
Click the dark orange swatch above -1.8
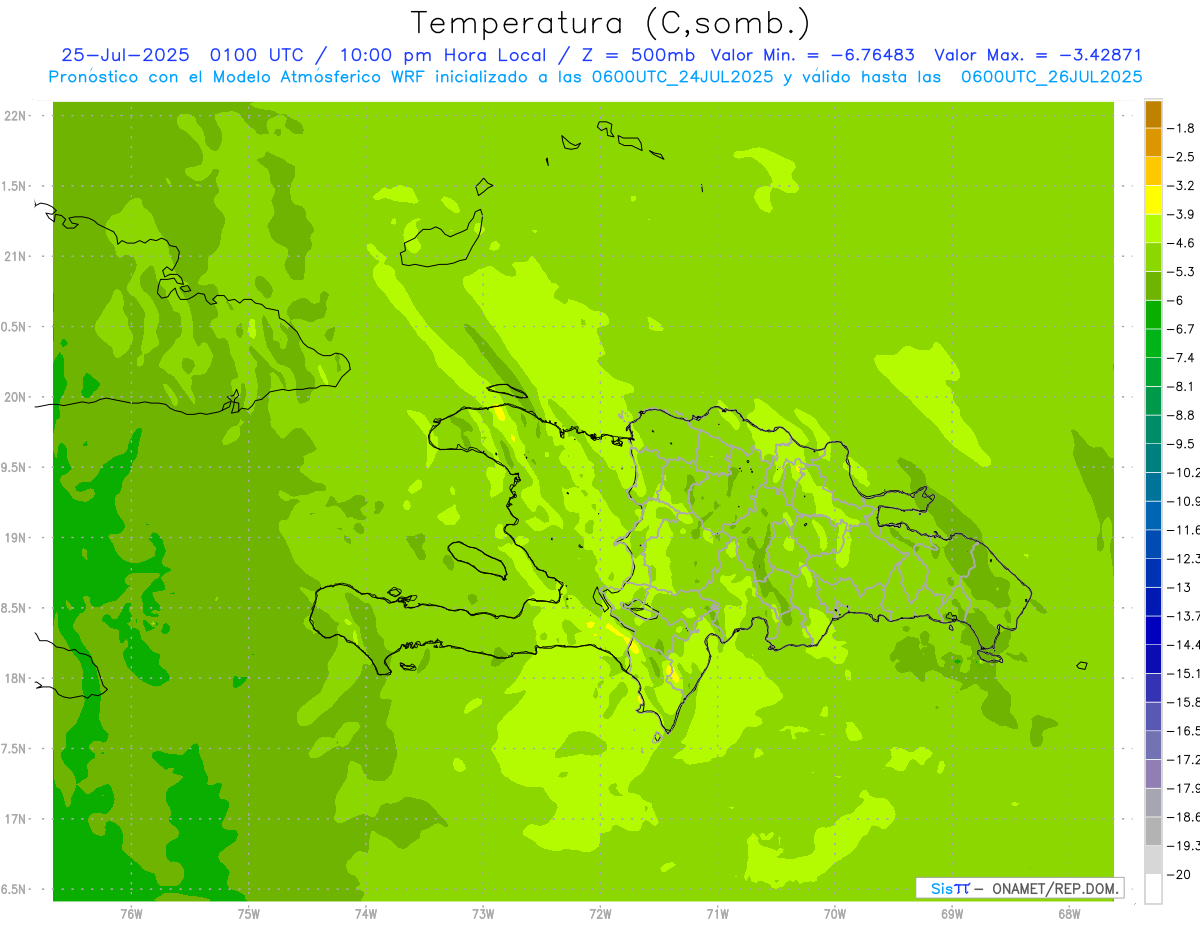(x=1154, y=114)
